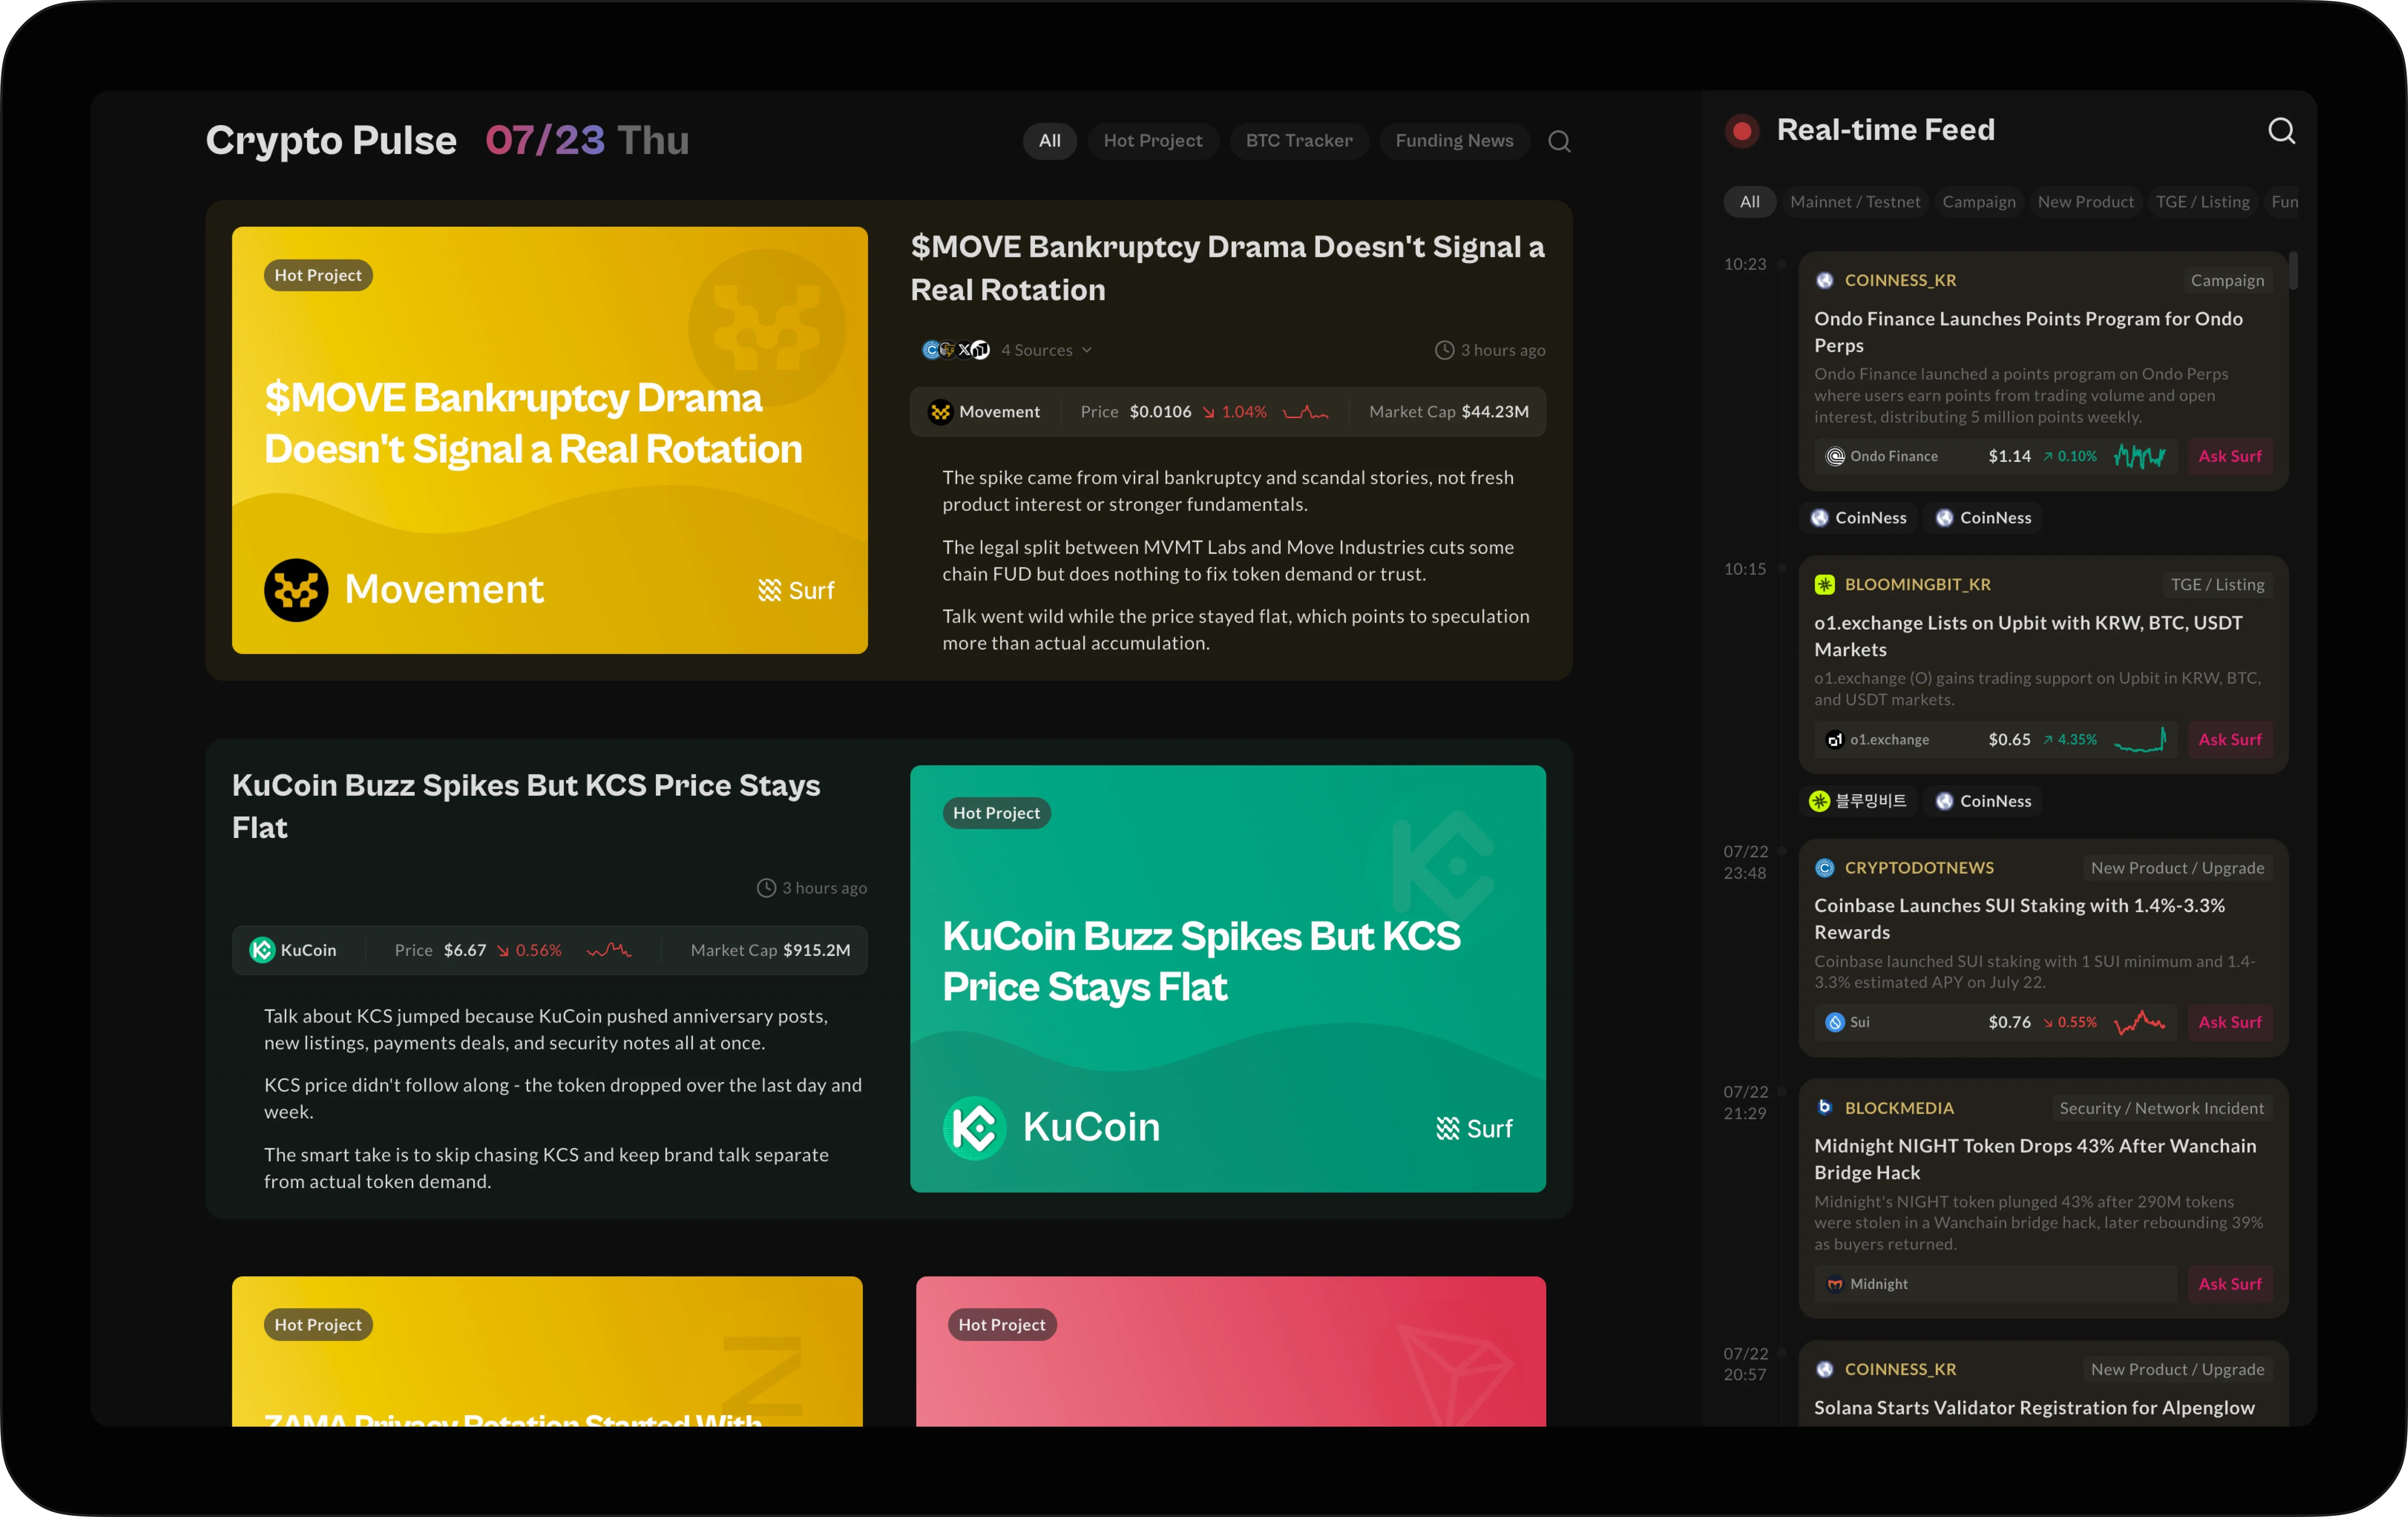
Task: Click the Sui red sparkline chart
Action: click(2140, 1023)
